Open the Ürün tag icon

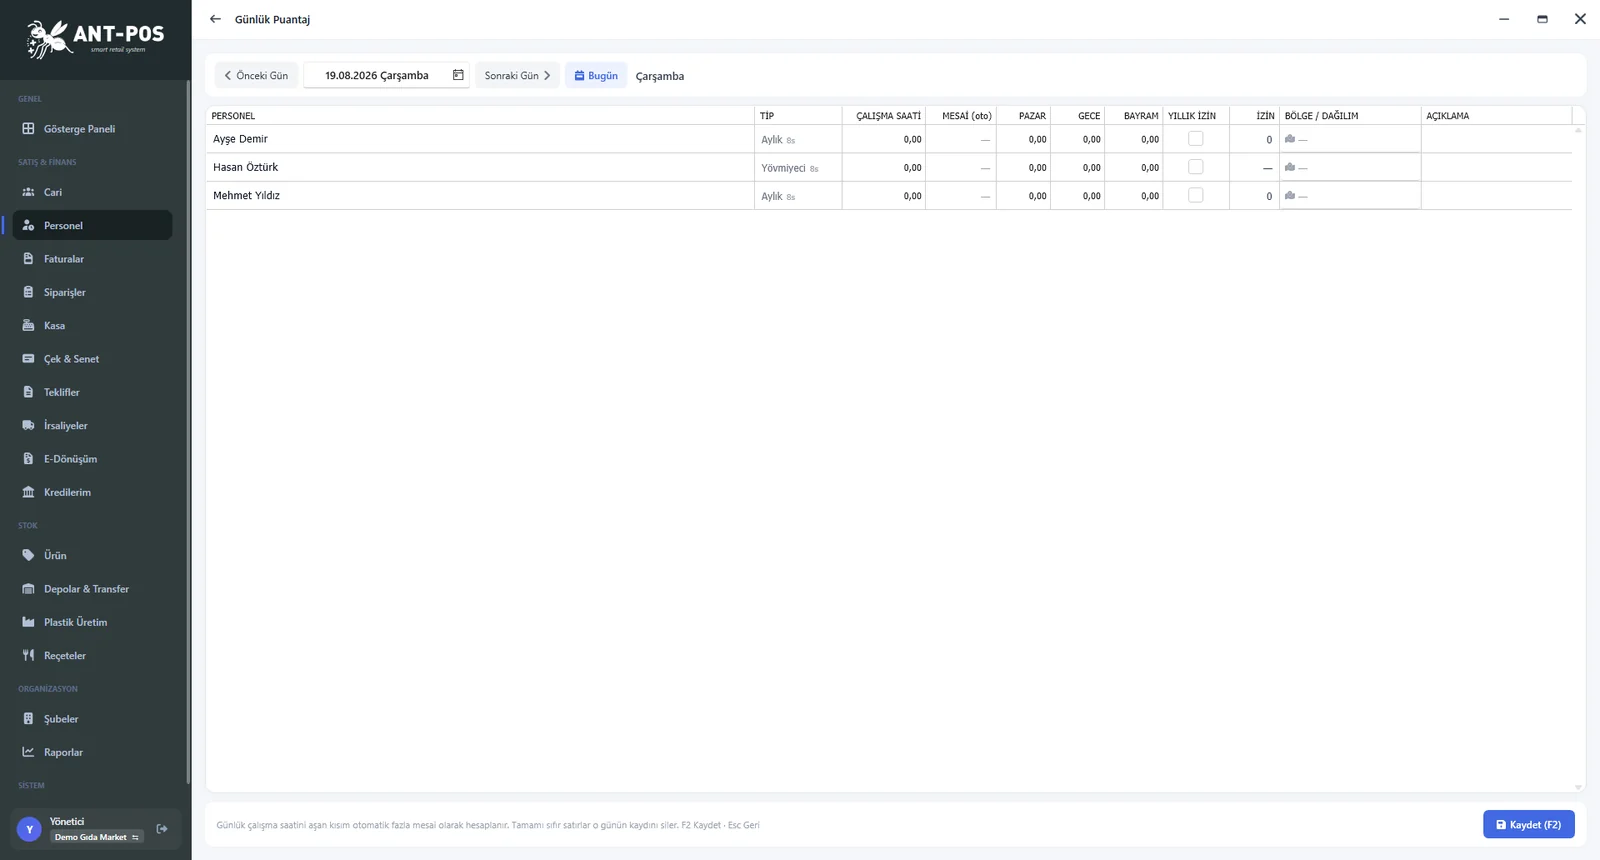click(28, 556)
